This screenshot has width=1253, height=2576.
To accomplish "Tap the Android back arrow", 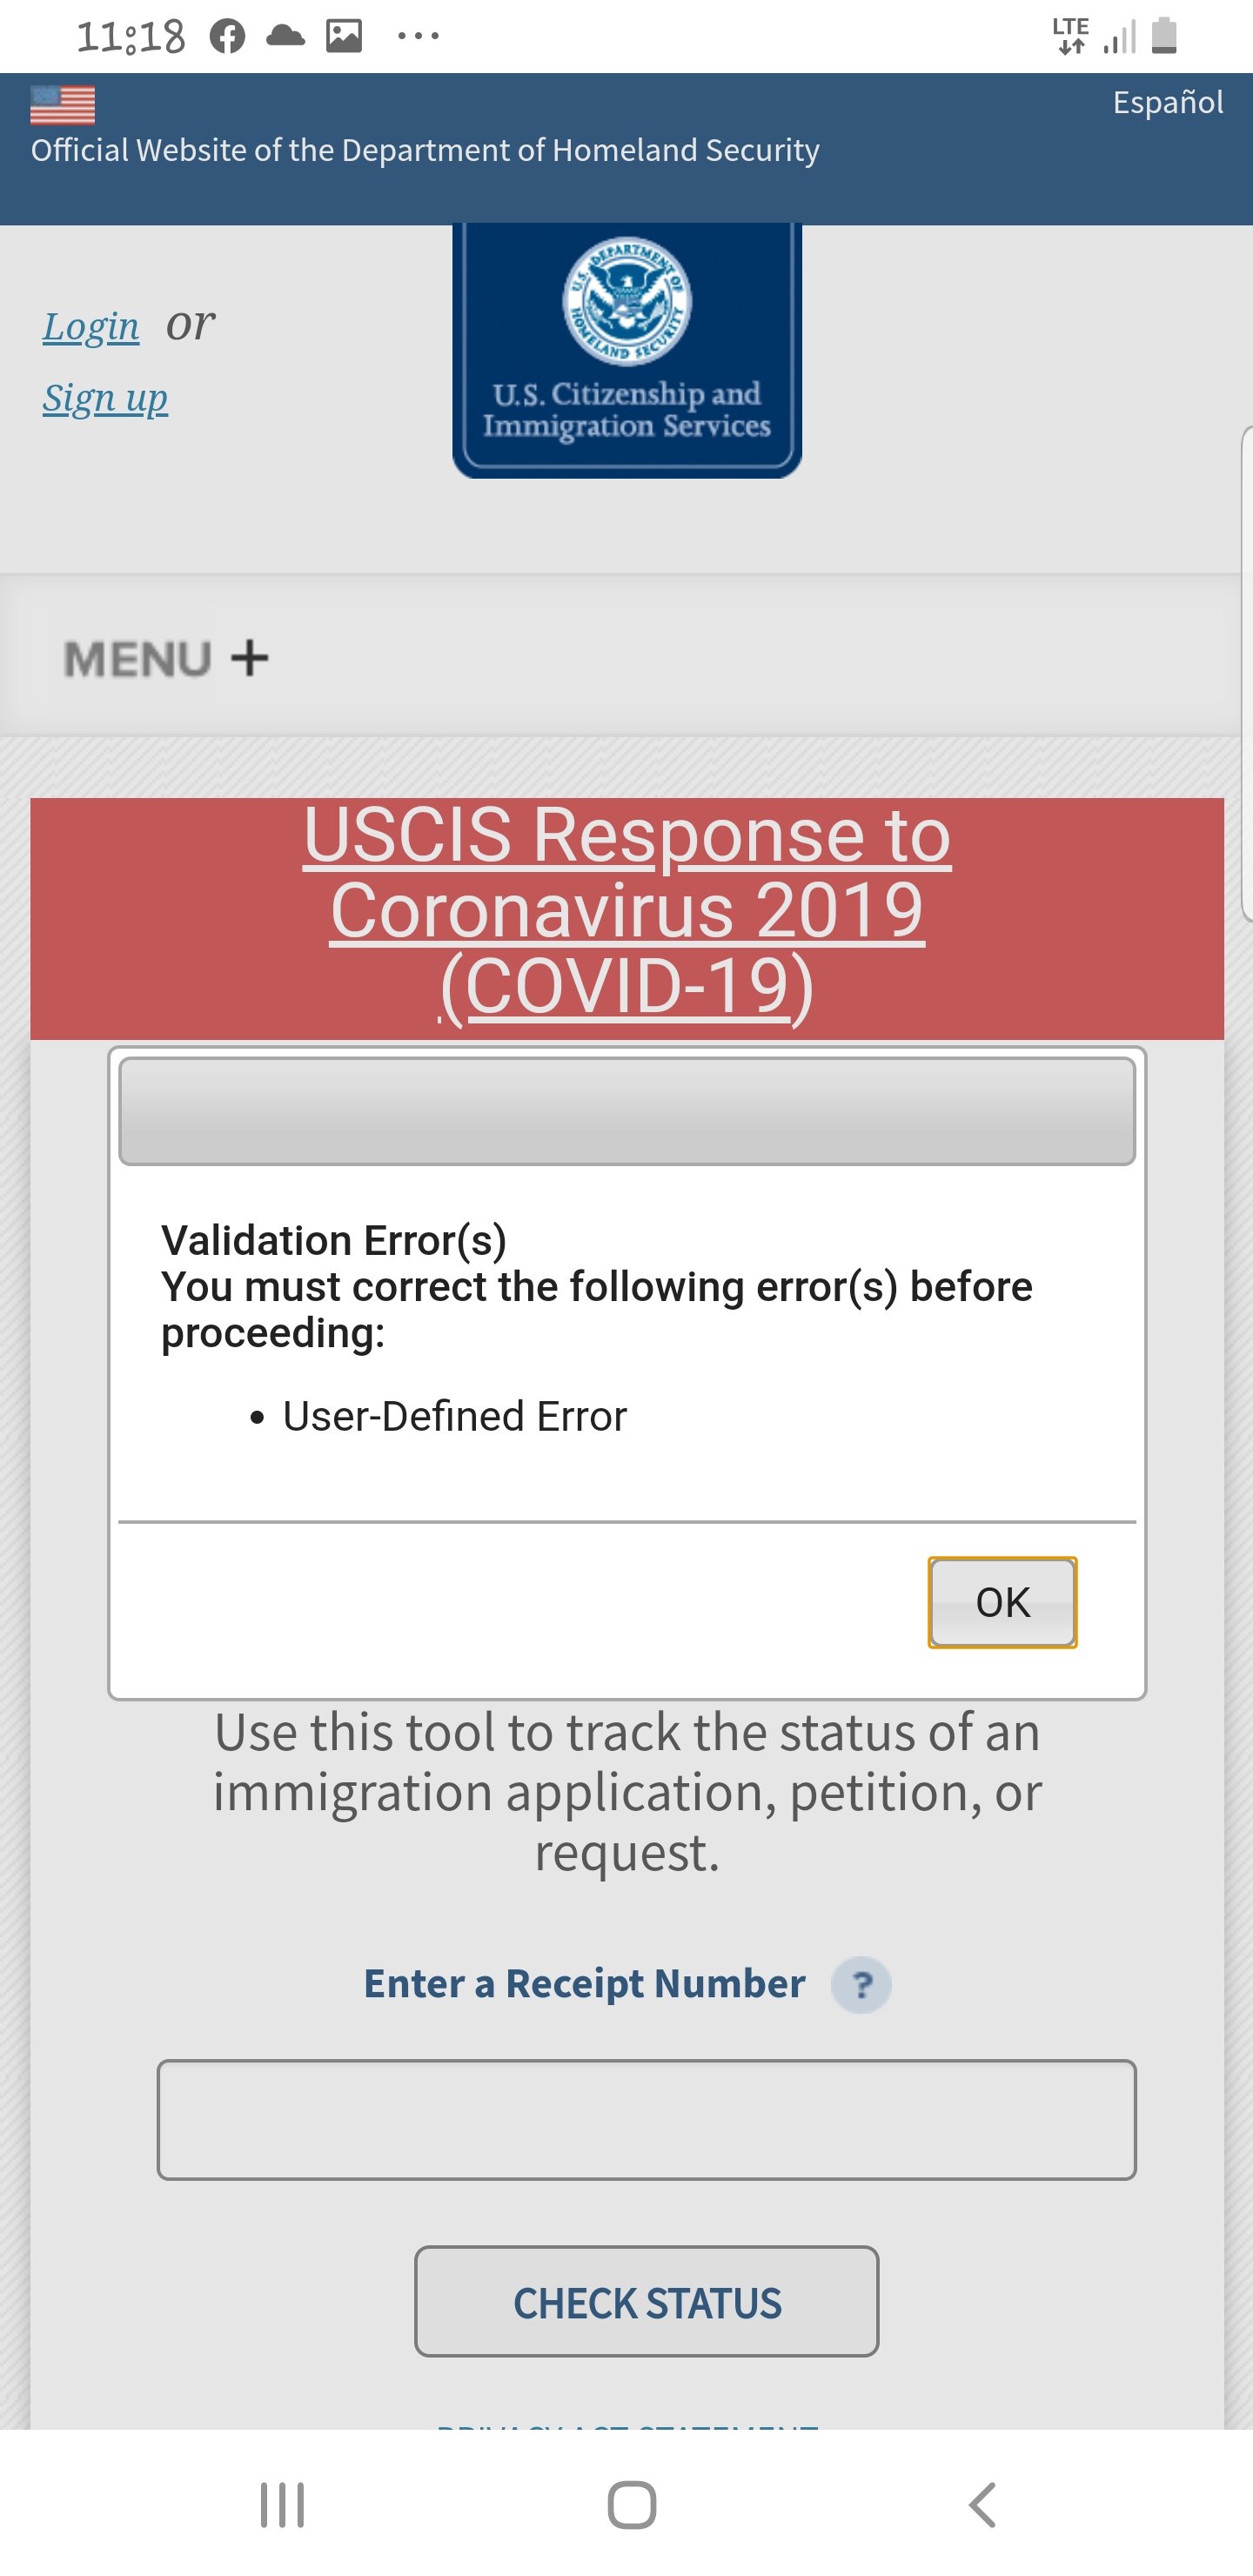I will (983, 2505).
